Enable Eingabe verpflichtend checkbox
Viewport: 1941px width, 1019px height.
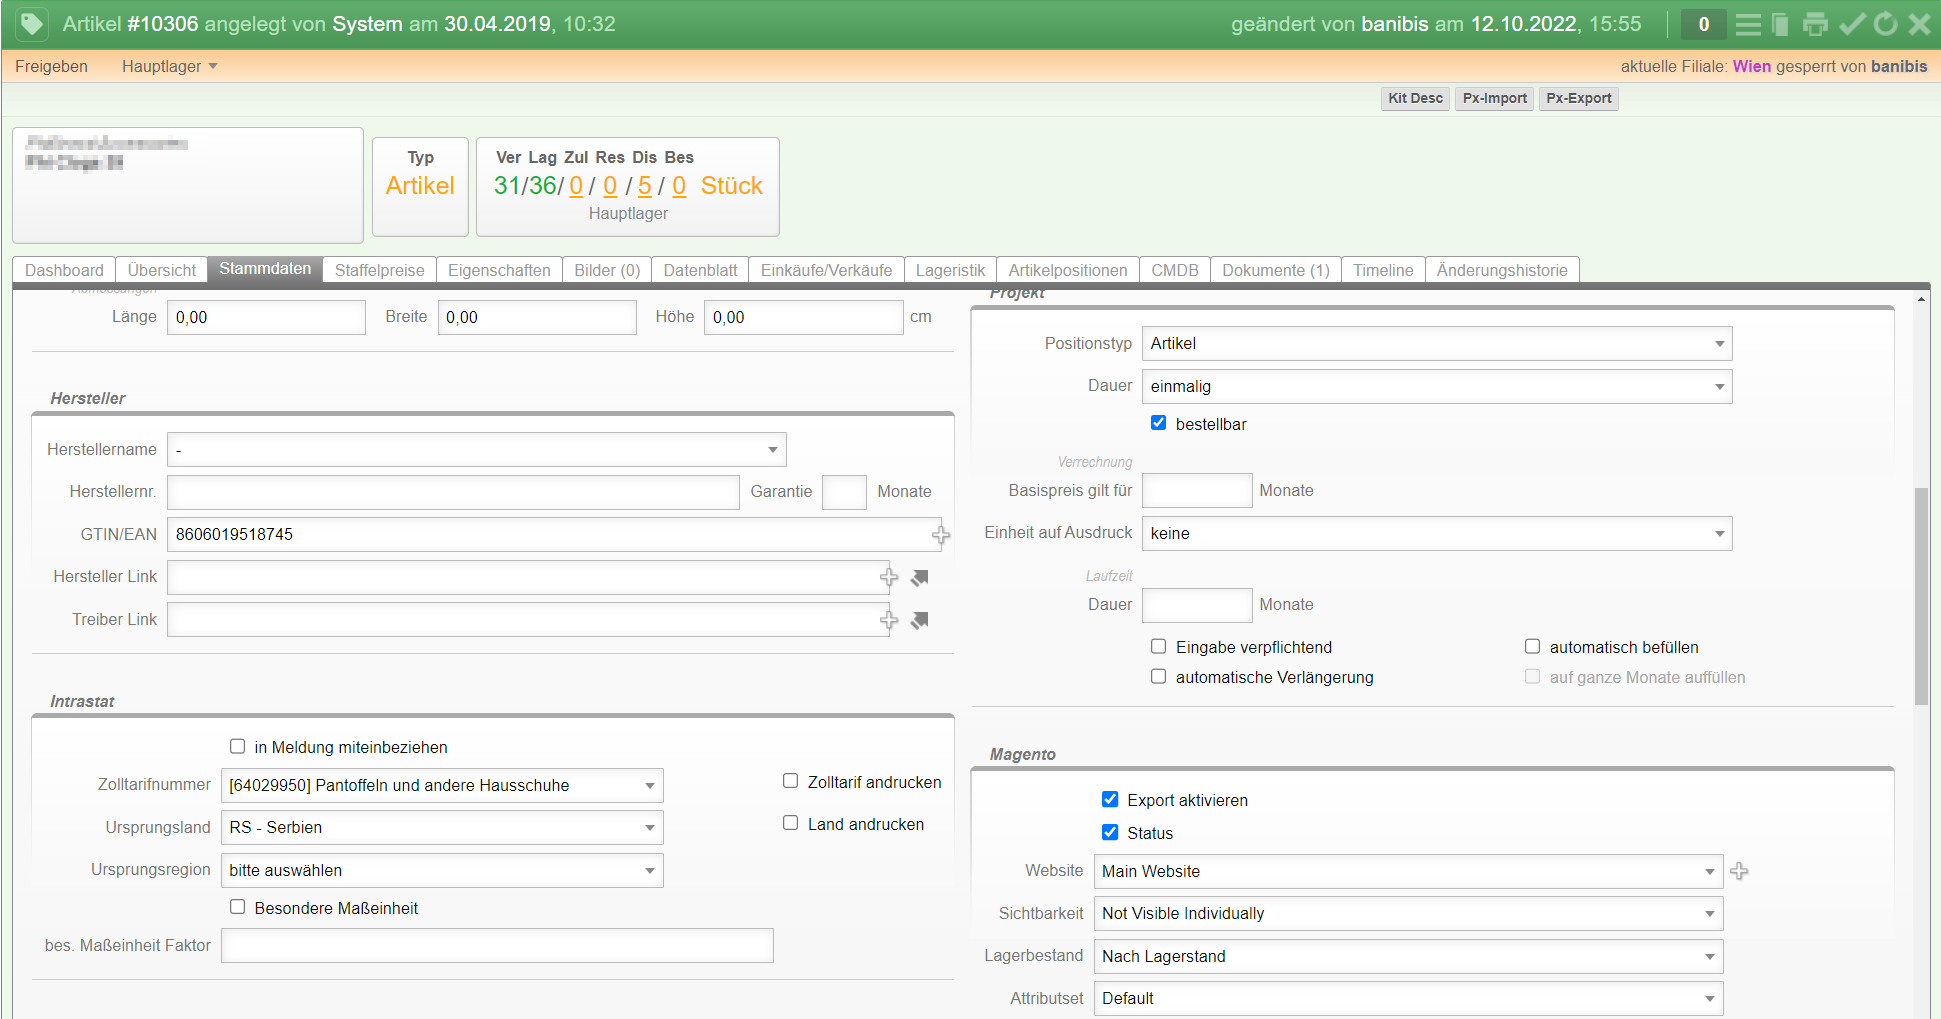pos(1158,646)
